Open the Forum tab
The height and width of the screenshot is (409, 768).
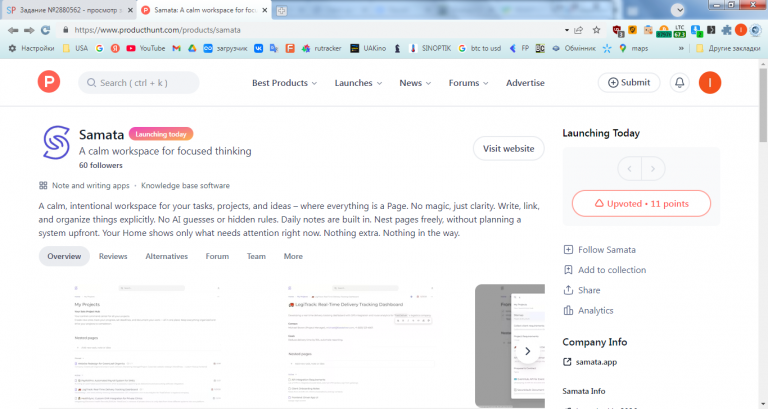217,256
